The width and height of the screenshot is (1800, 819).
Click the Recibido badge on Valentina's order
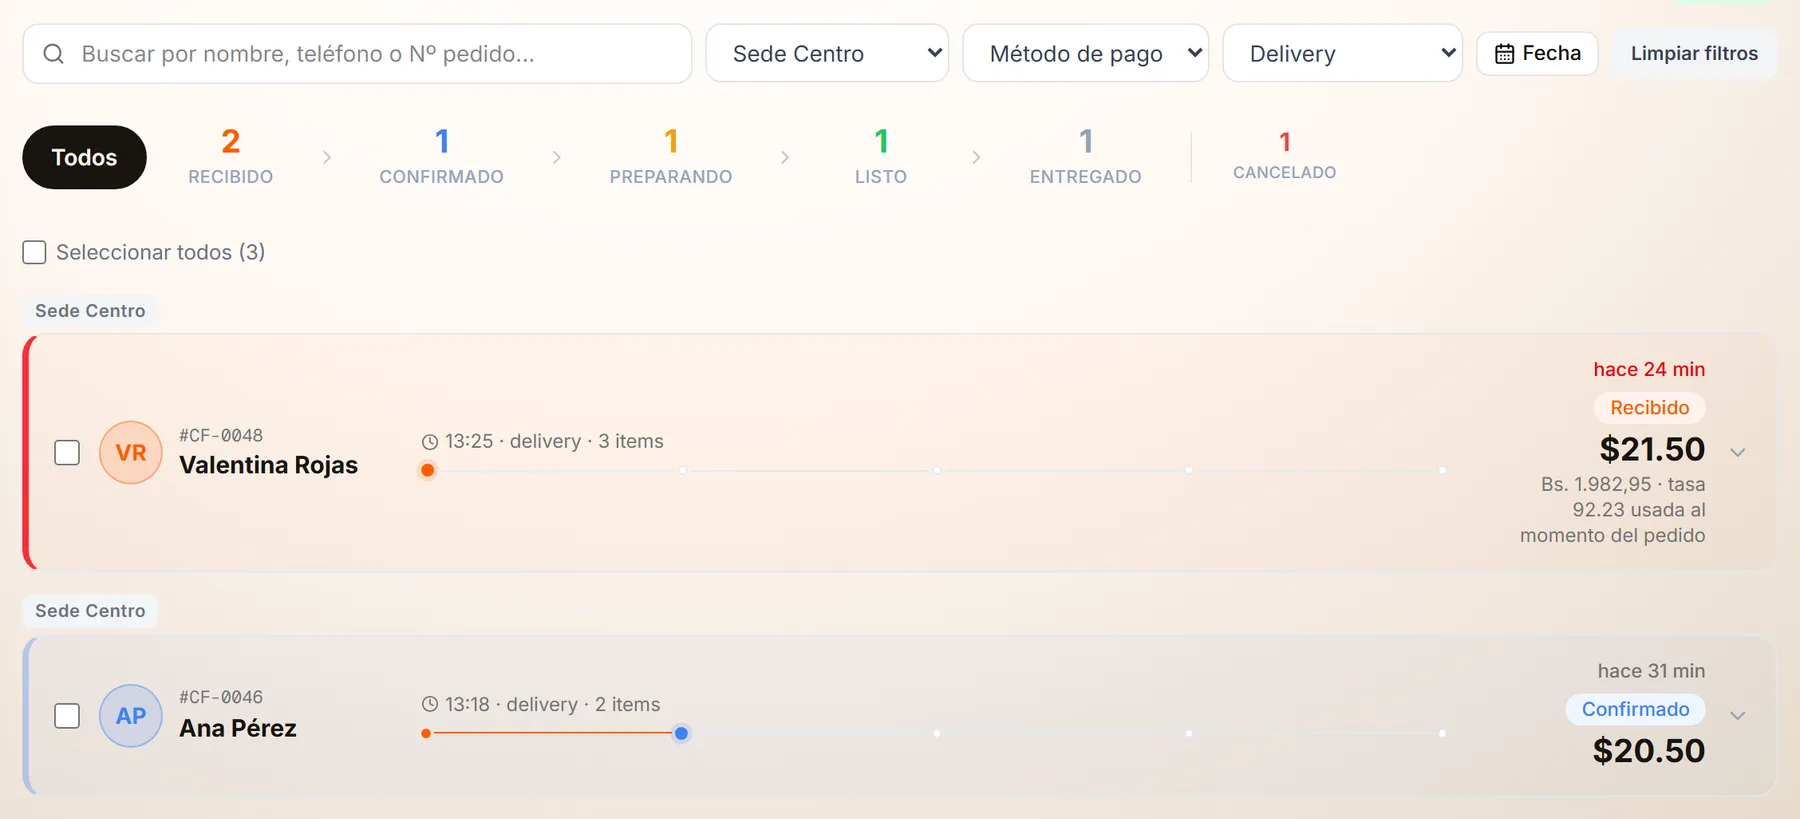tap(1649, 408)
